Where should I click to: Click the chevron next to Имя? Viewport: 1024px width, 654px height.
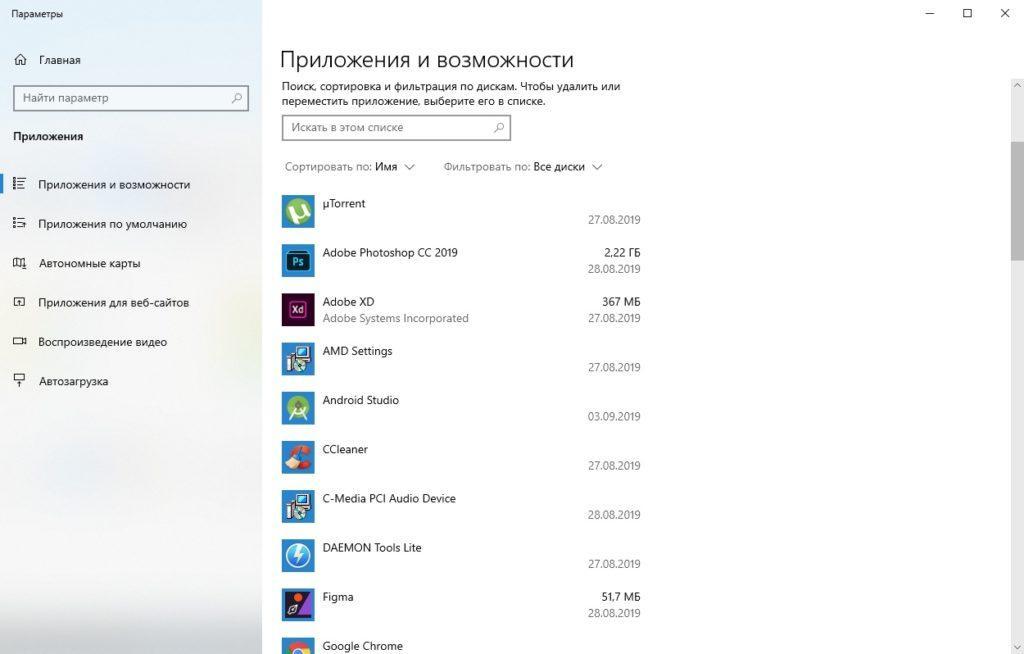pyautogui.click(x=409, y=167)
